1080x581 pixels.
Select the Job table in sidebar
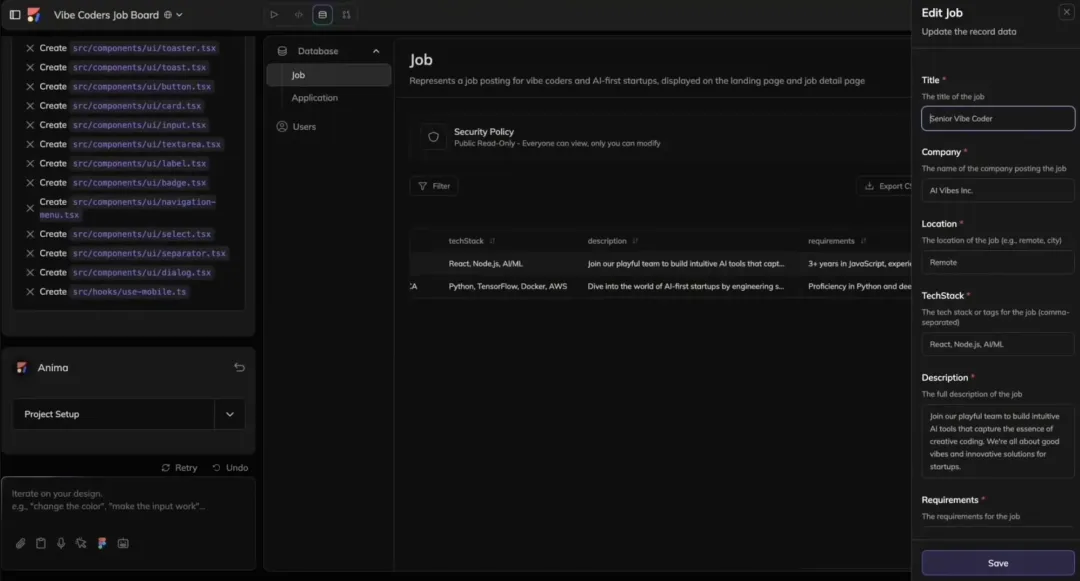(x=329, y=75)
